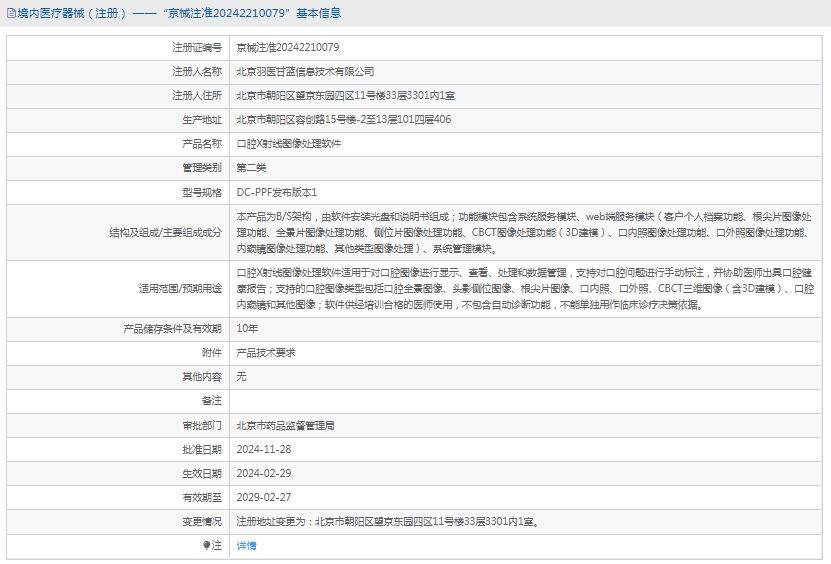This screenshot has width=831, height=564.
Task: Click the management category value 第二类
Action: tap(251, 168)
